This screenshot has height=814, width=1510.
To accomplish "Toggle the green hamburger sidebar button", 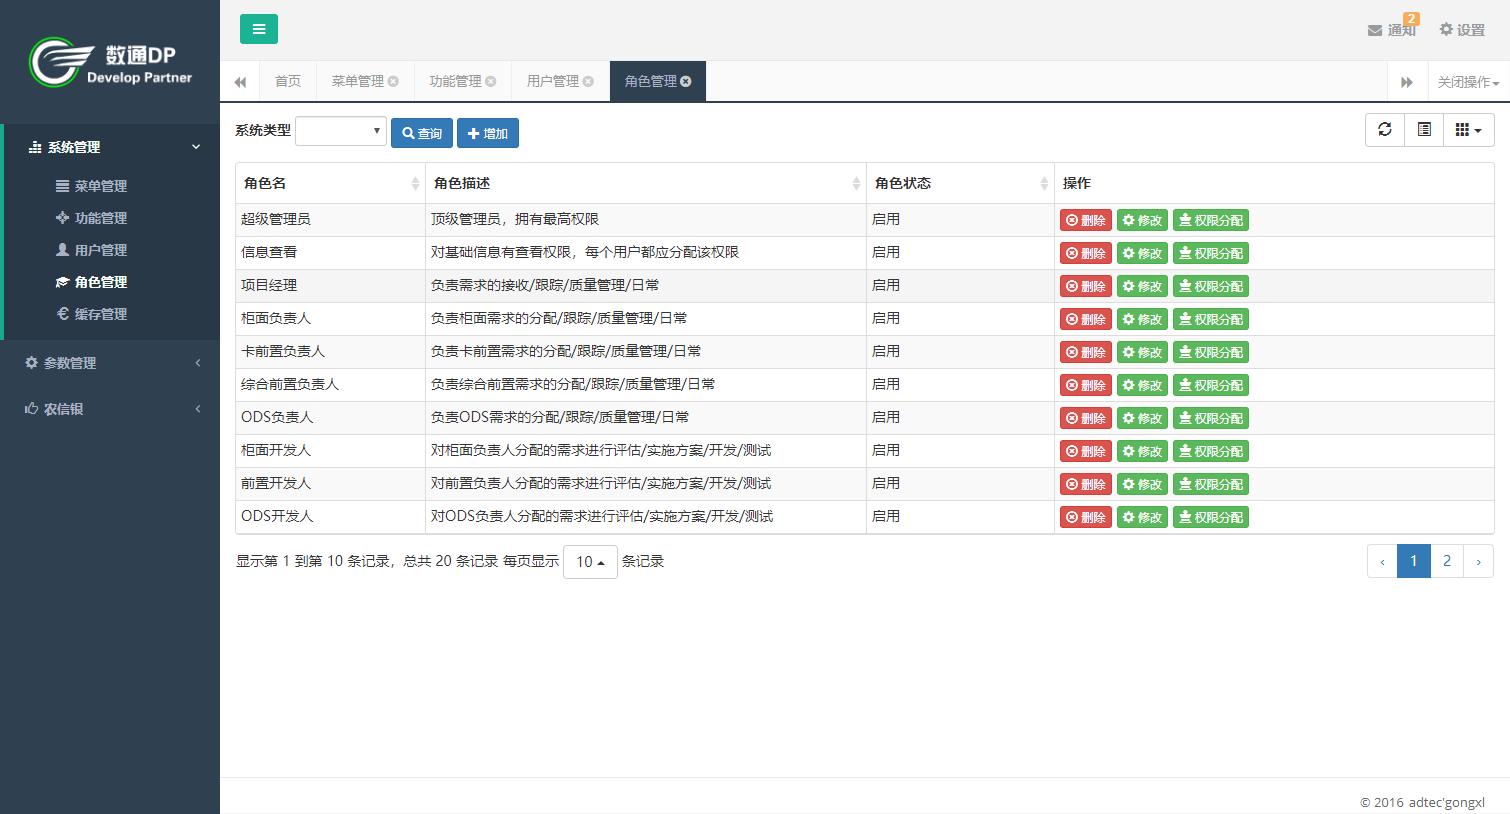I will coord(259,29).
